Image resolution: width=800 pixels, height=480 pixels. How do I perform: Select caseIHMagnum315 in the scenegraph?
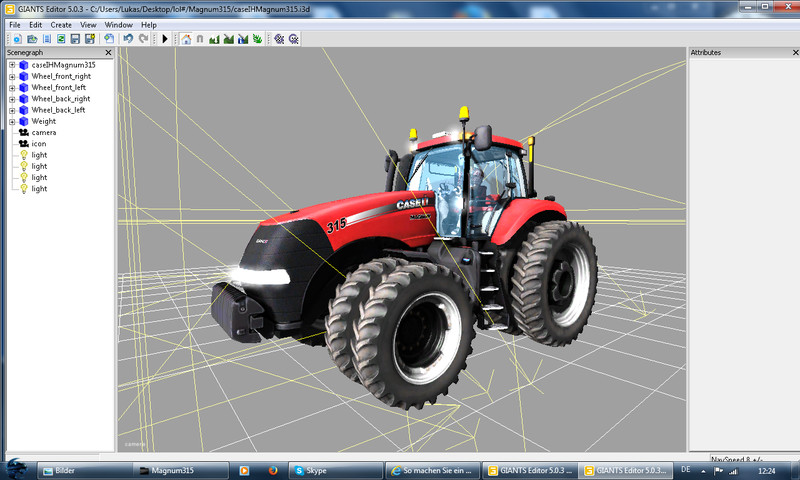click(x=63, y=65)
